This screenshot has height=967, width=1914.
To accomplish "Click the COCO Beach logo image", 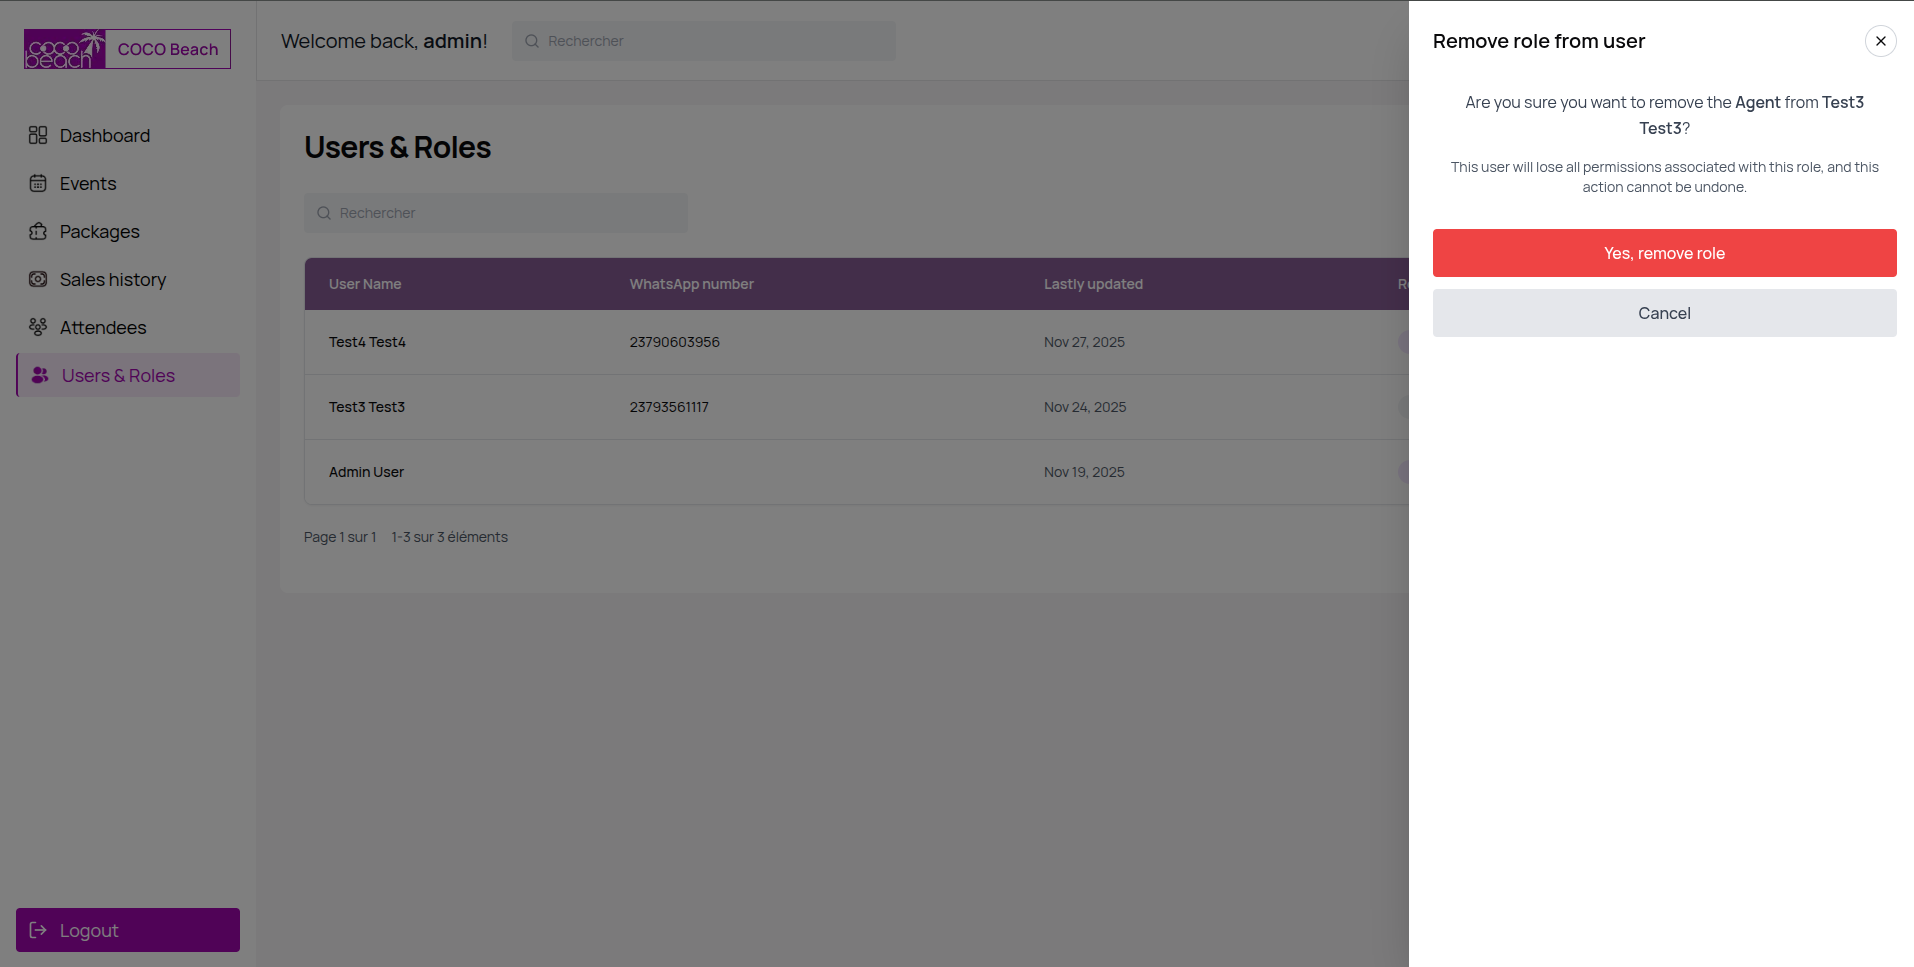I will pyautogui.click(x=65, y=49).
